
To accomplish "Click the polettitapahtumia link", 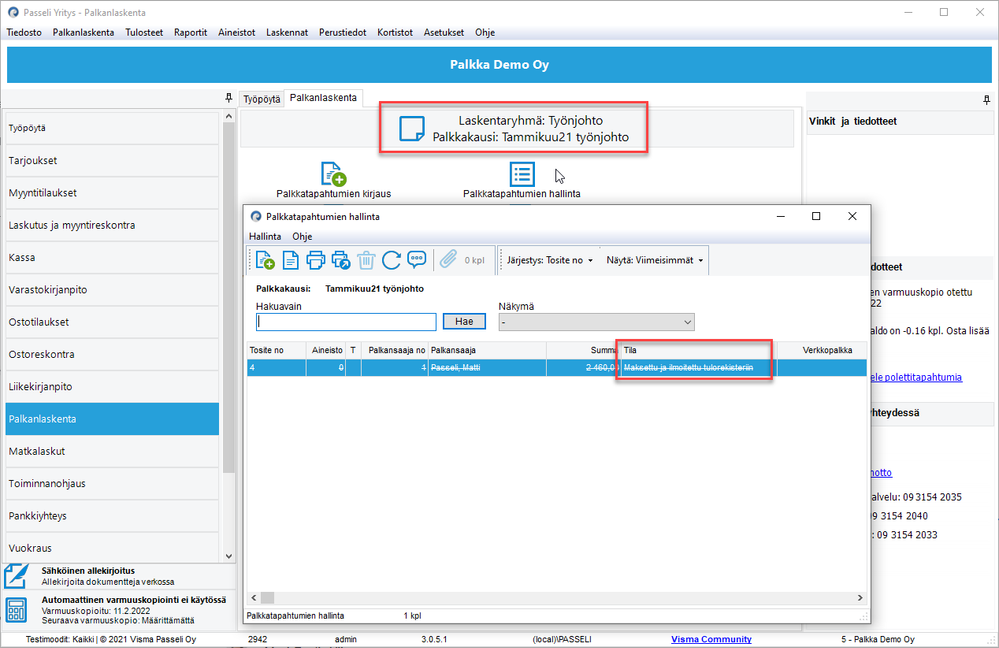I will coord(916,377).
